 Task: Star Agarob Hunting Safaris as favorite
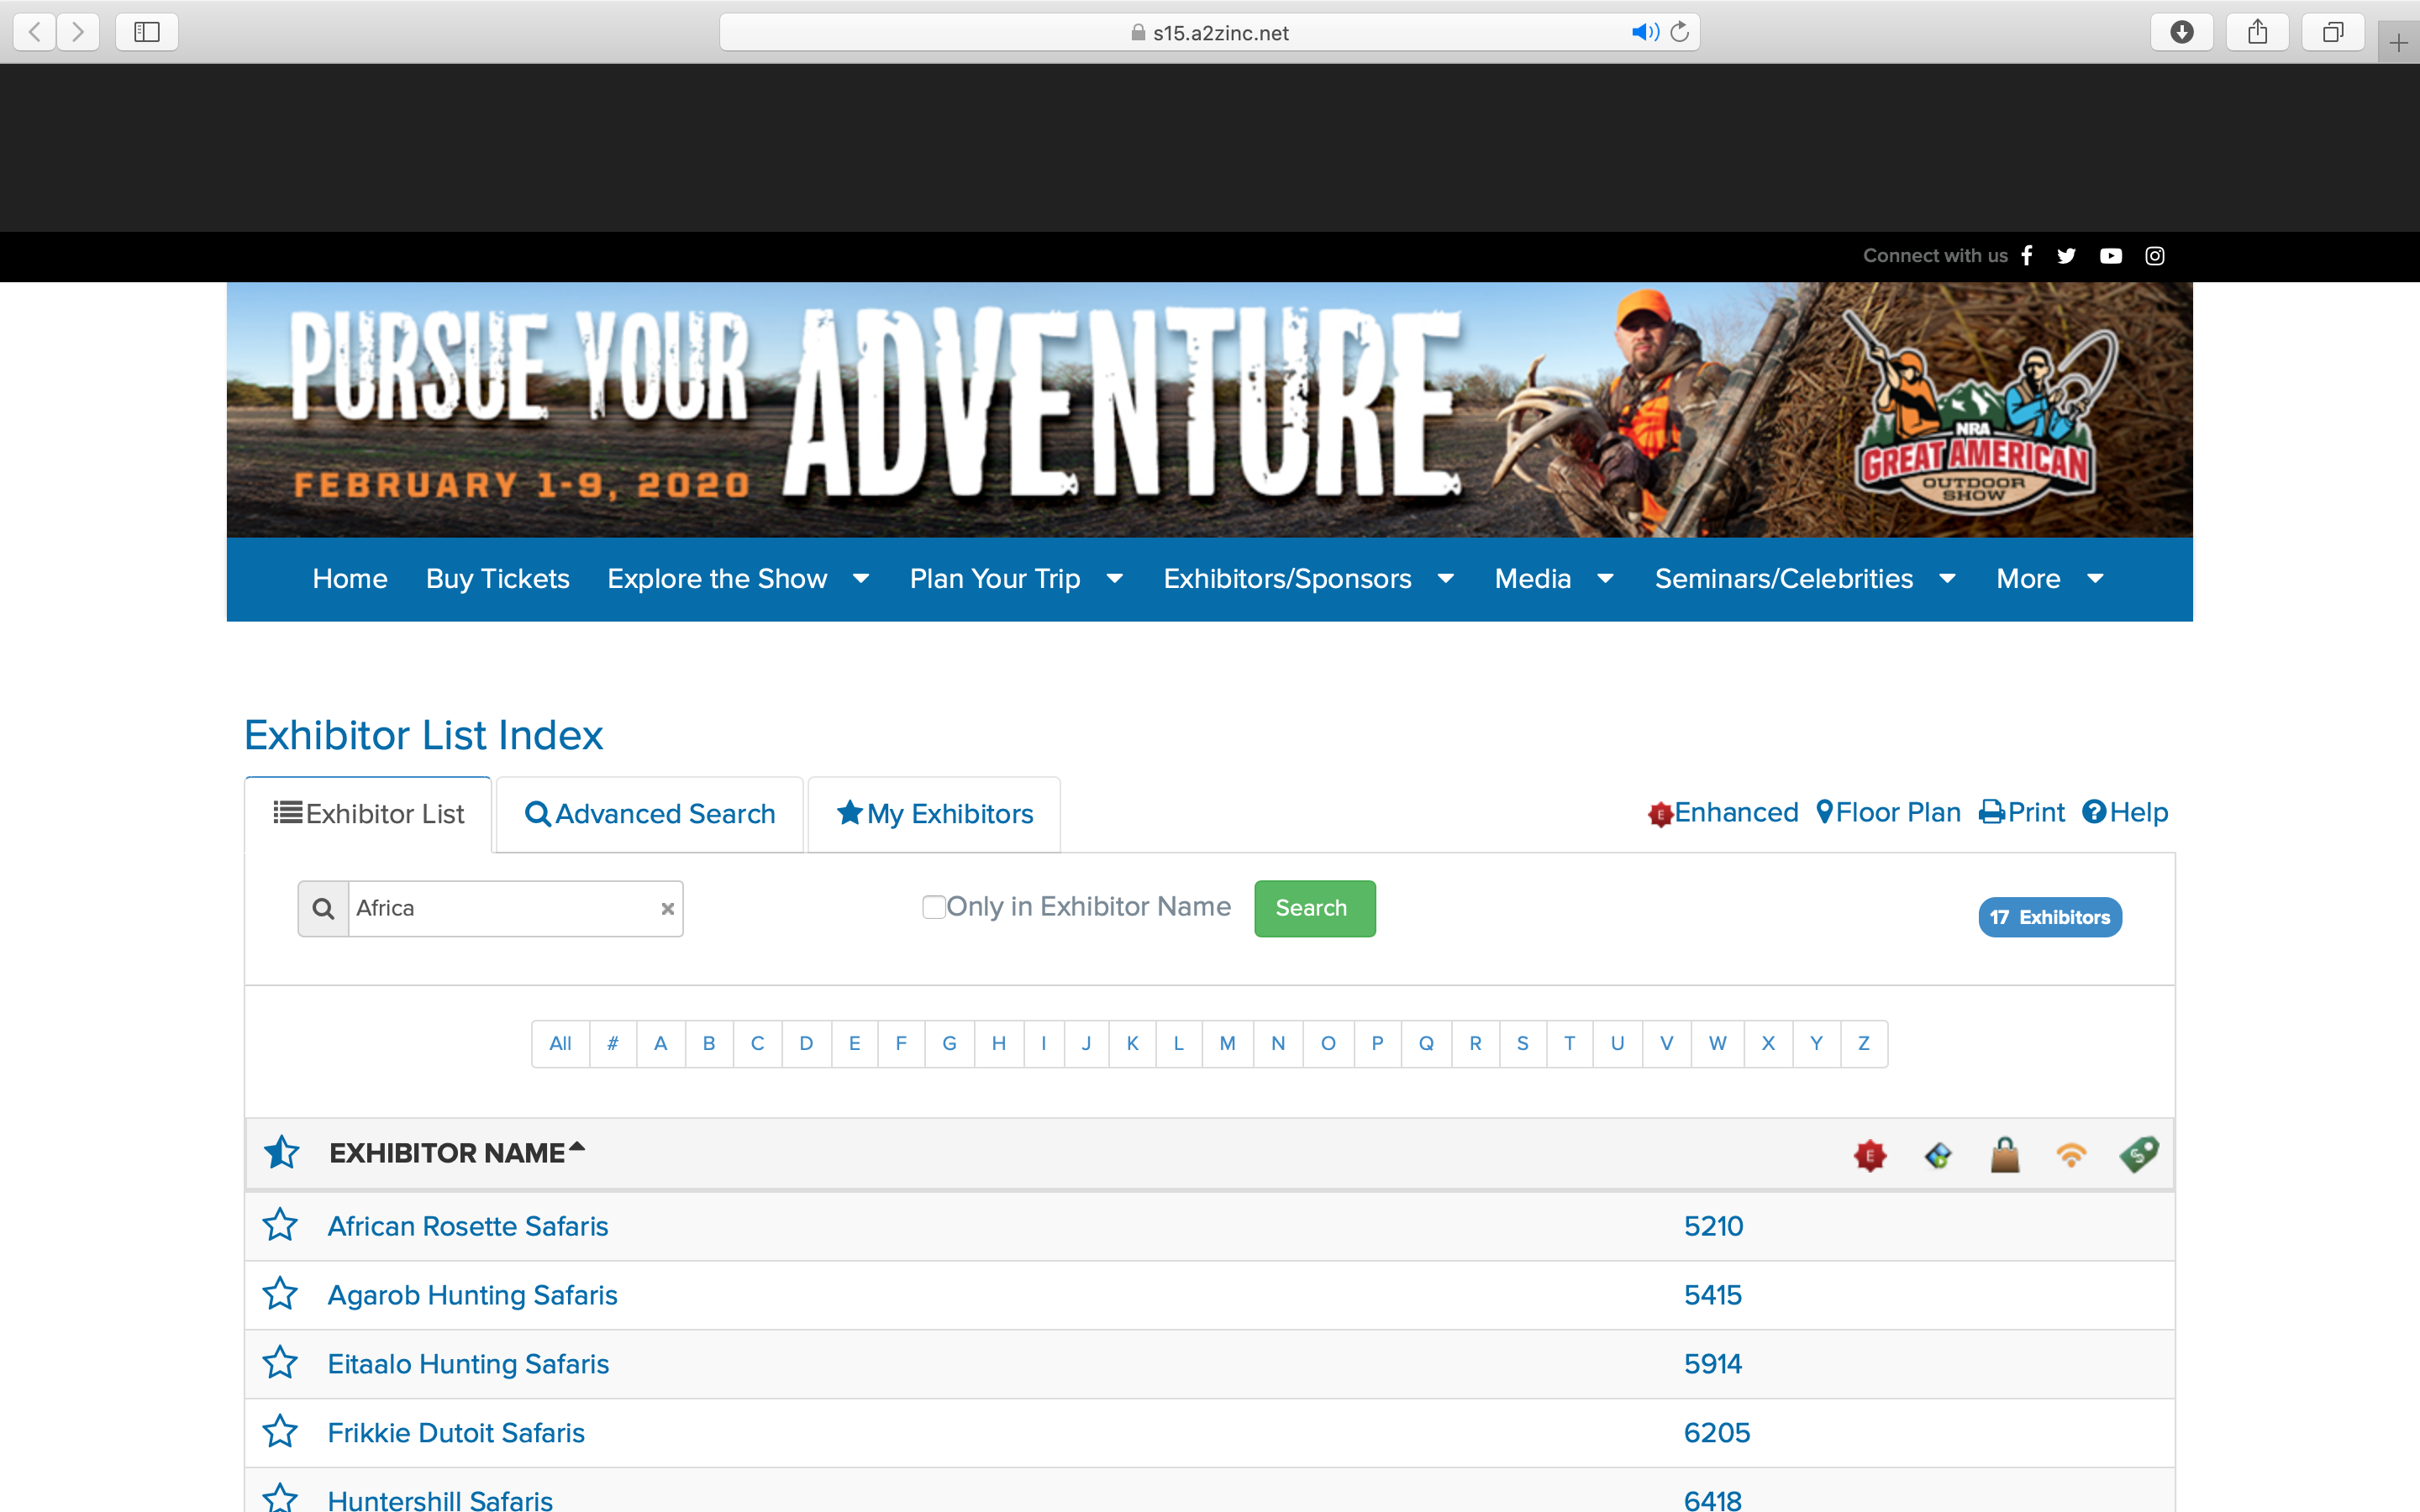coord(280,1294)
